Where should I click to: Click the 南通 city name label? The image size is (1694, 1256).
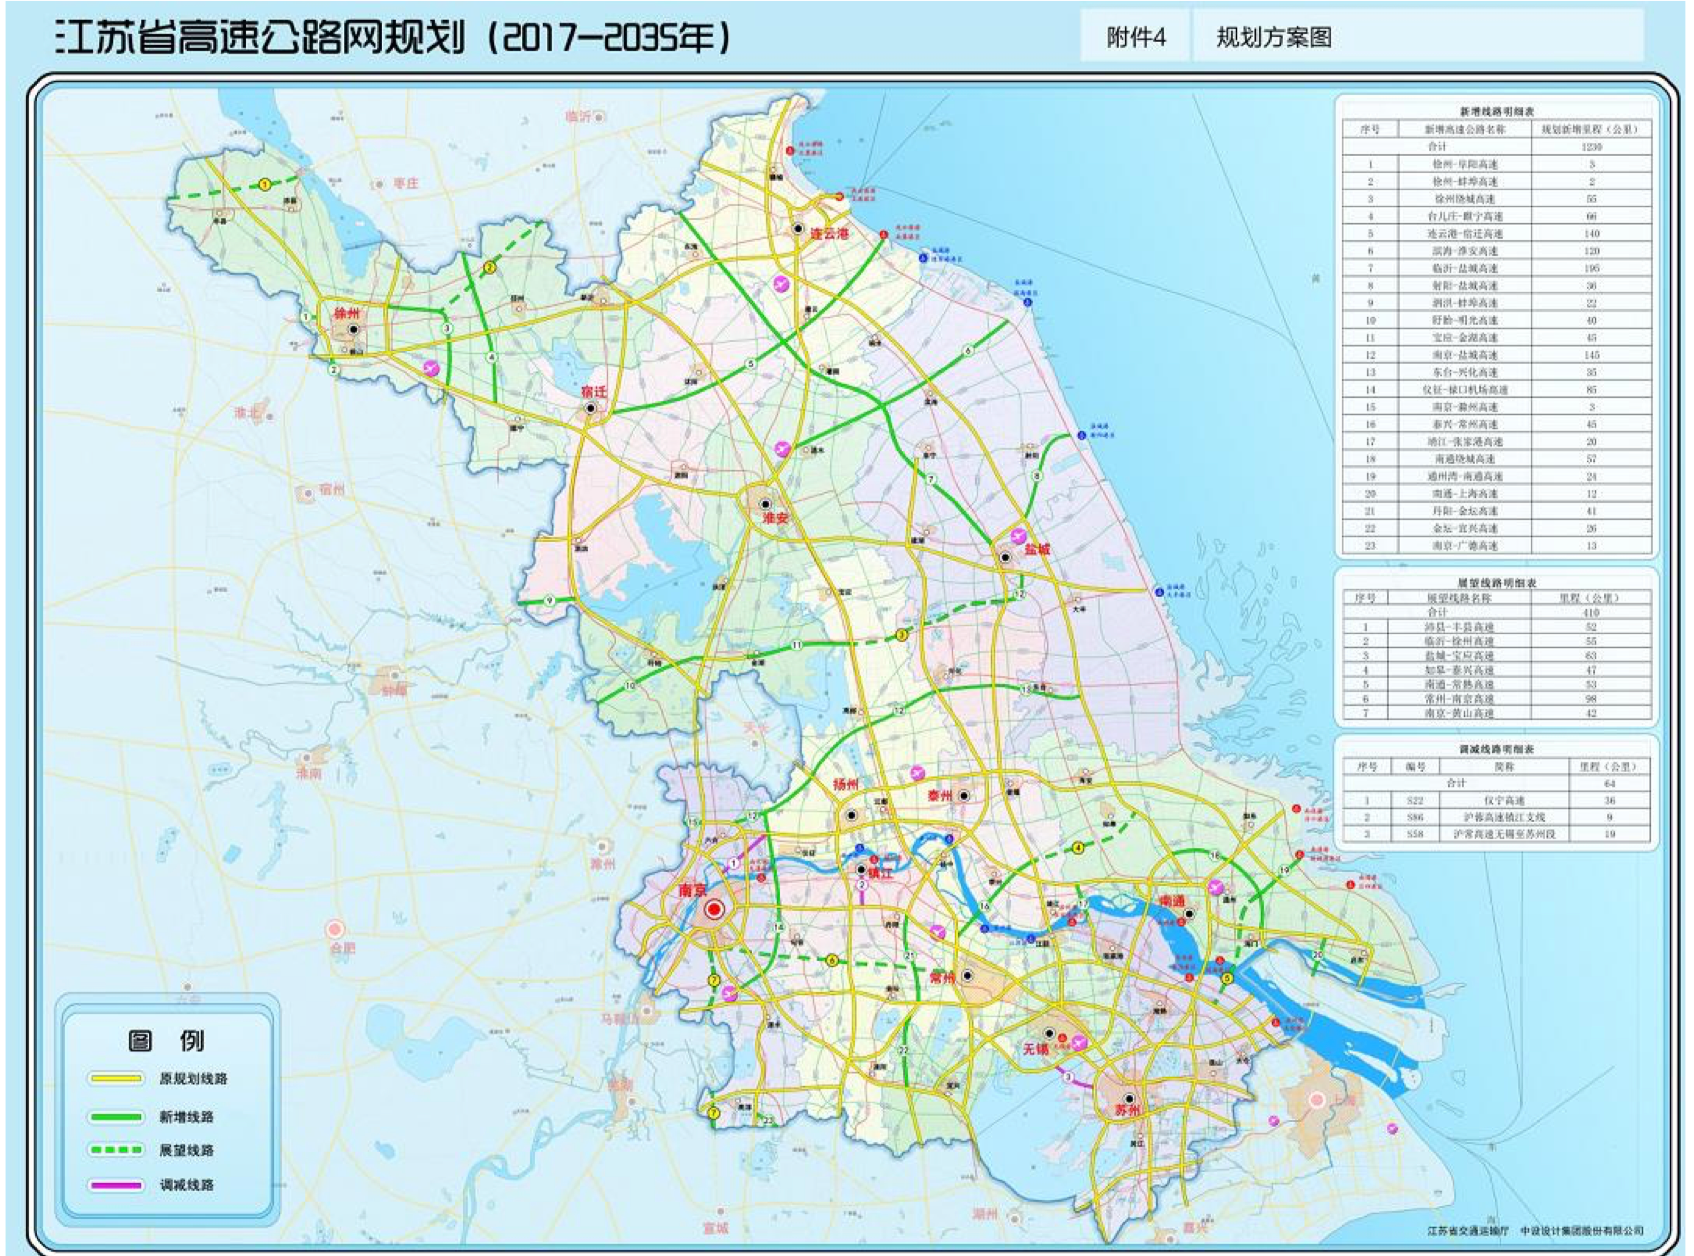click(1171, 902)
